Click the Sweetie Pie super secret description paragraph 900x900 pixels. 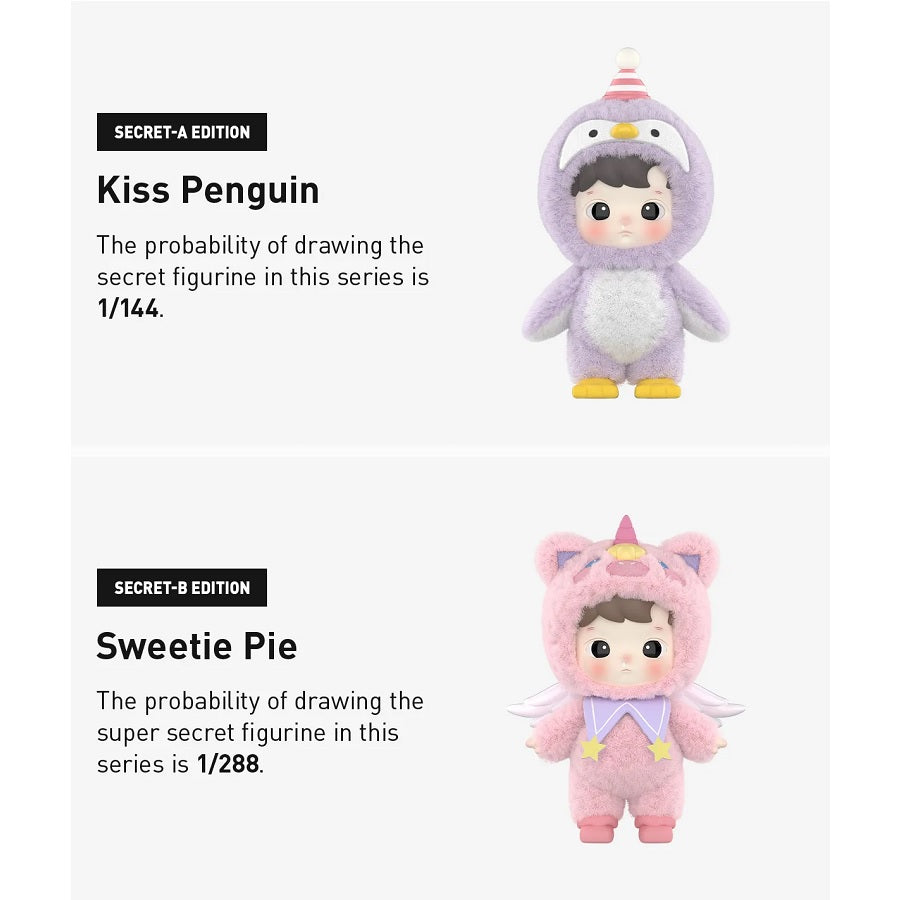(x=260, y=732)
